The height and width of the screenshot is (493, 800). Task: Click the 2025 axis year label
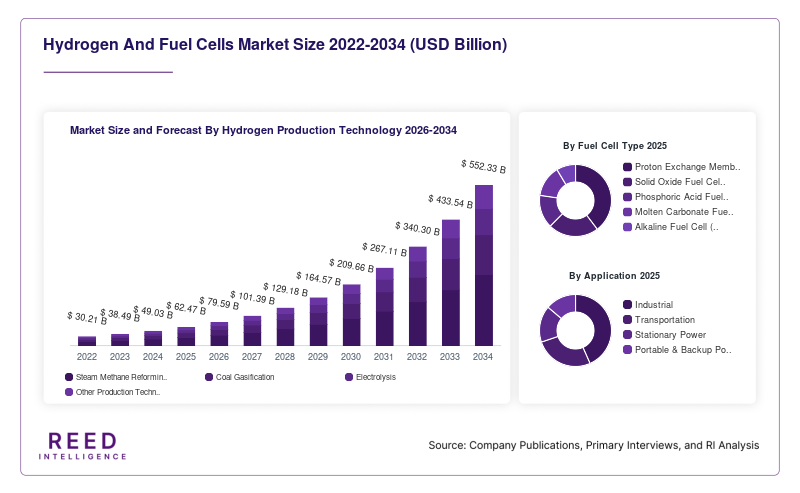[186, 357]
